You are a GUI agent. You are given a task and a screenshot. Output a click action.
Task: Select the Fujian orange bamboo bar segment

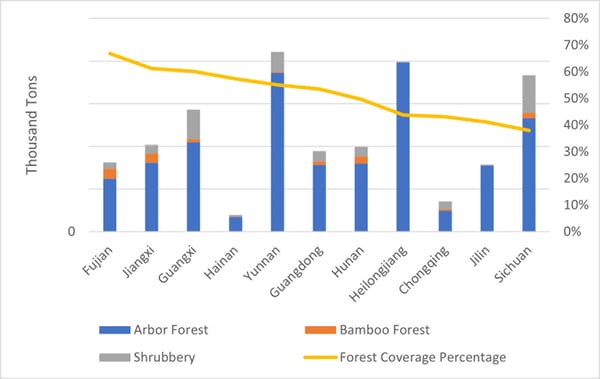(x=110, y=173)
